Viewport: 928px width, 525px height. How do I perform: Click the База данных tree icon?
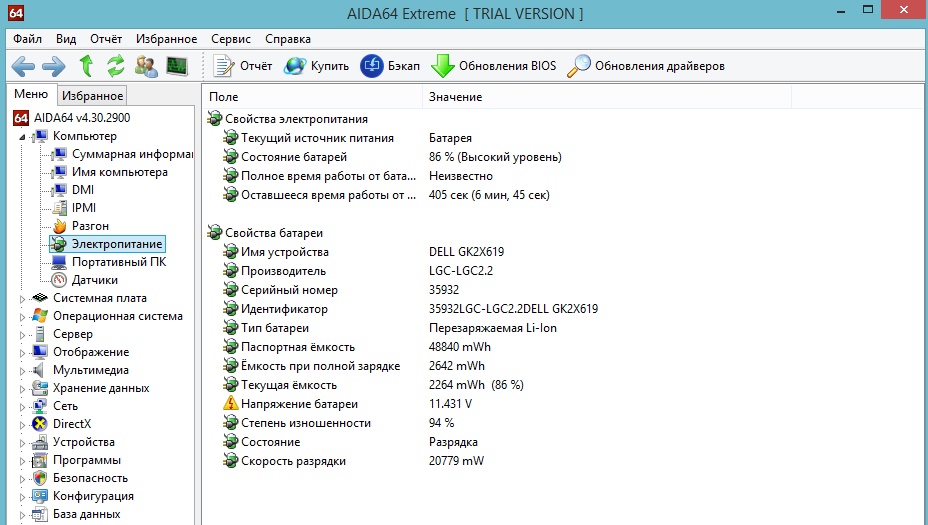pyautogui.click(x=40, y=514)
